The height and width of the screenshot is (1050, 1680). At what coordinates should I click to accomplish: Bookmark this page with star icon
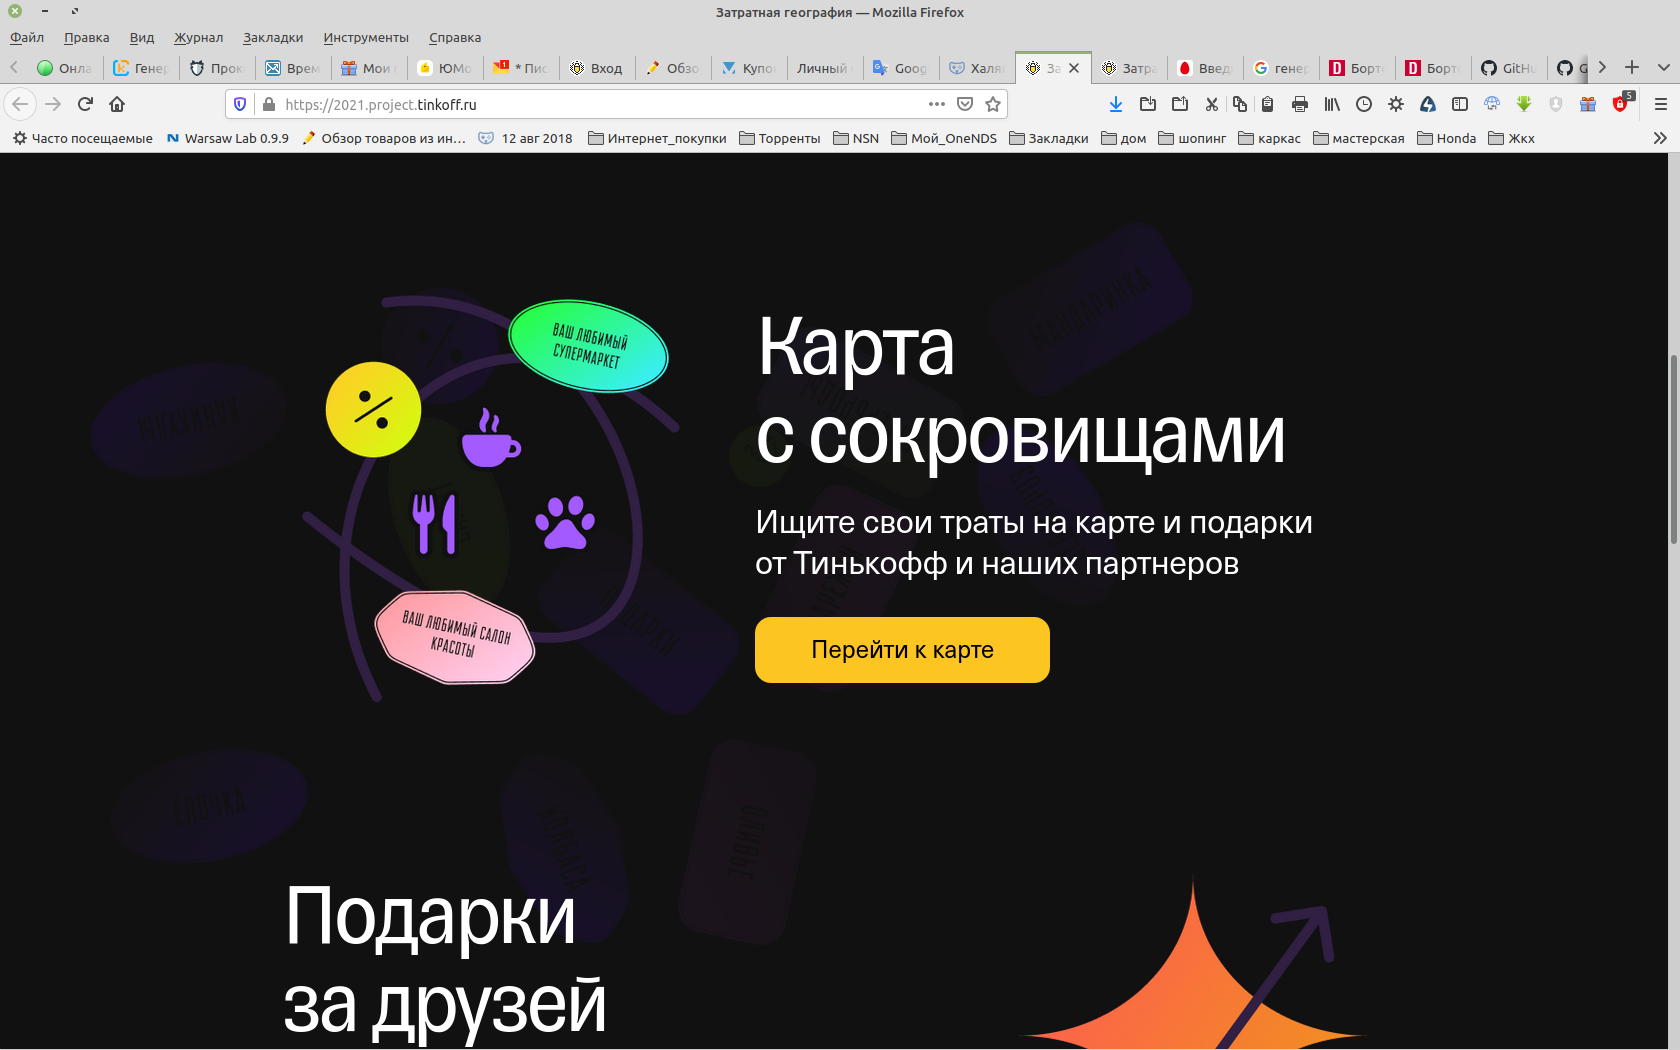(x=993, y=104)
